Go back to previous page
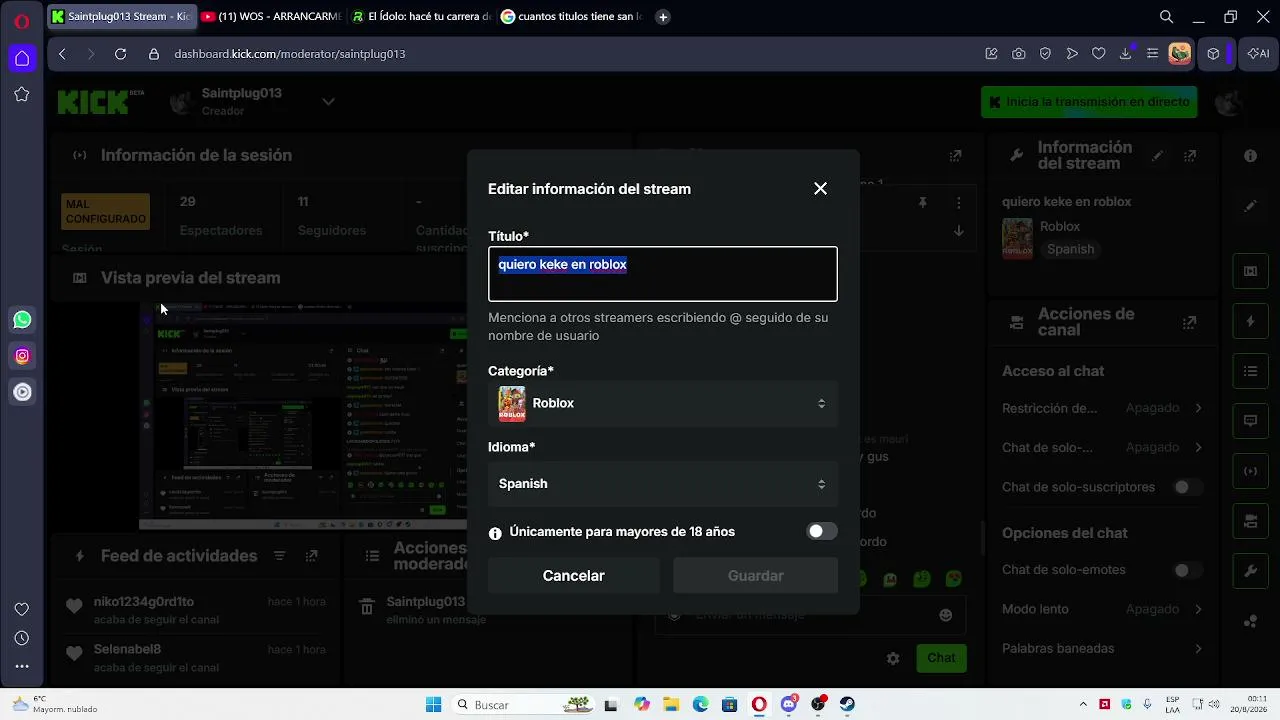Image resolution: width=1280 pixels, height=720 pixels. [x=62, y=54]
